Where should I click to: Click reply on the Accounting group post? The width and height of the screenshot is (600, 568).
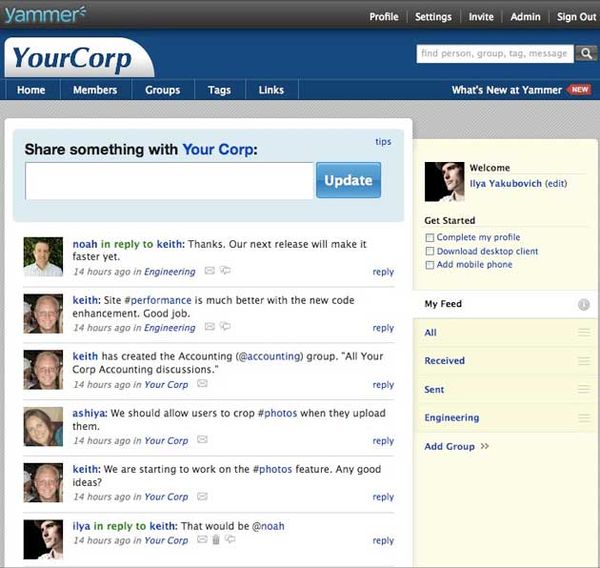point(383,385)
